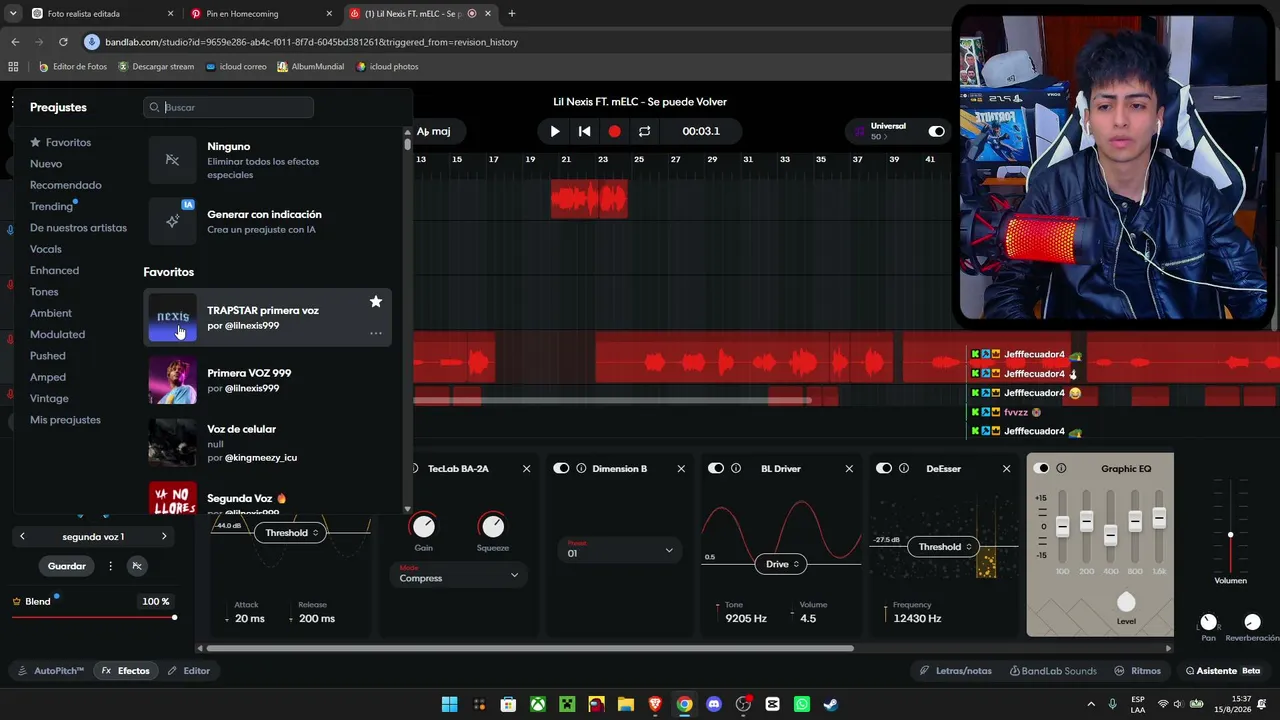The height and width of the screenshot is (720, 1280).
Task: Show info for DeEsser effect
Action: 904,468
